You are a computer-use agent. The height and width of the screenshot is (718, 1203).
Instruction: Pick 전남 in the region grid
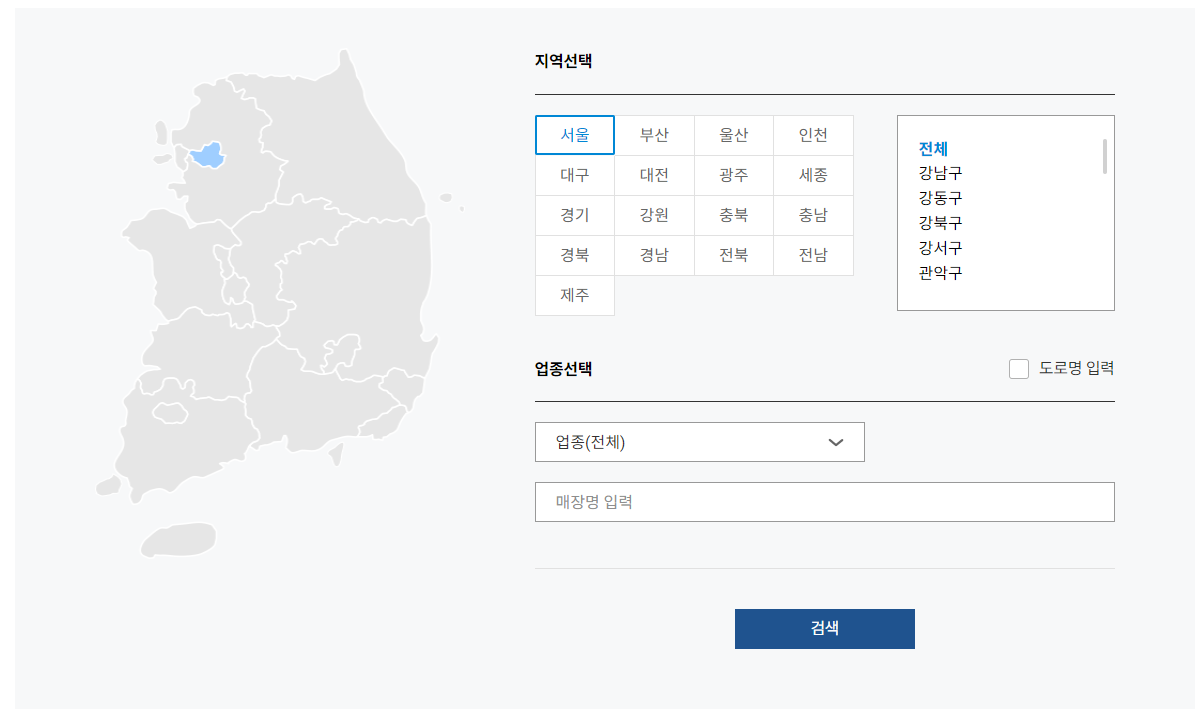tap(813, 255)
